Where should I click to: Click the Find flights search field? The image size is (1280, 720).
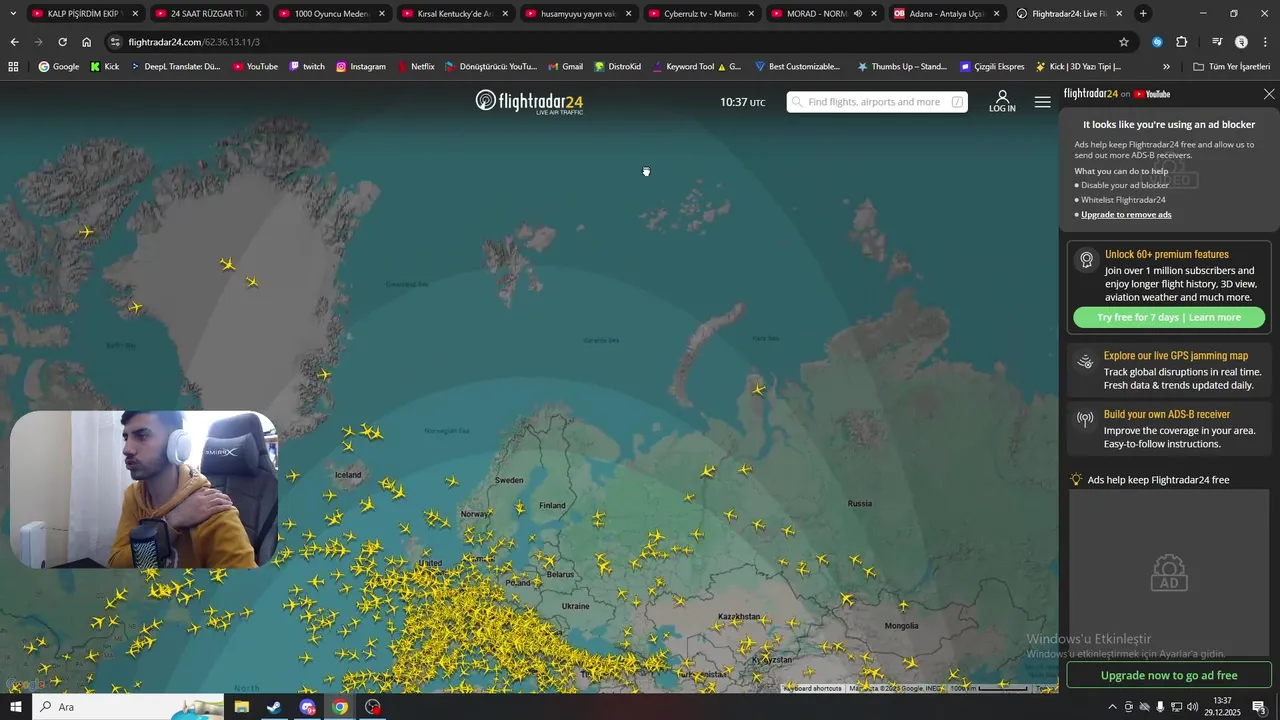coord(877,102)
